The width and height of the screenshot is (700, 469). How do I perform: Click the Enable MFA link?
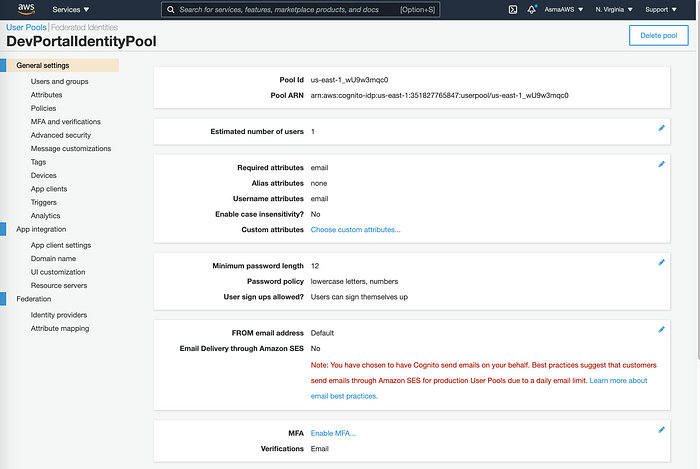click(333, 433)
